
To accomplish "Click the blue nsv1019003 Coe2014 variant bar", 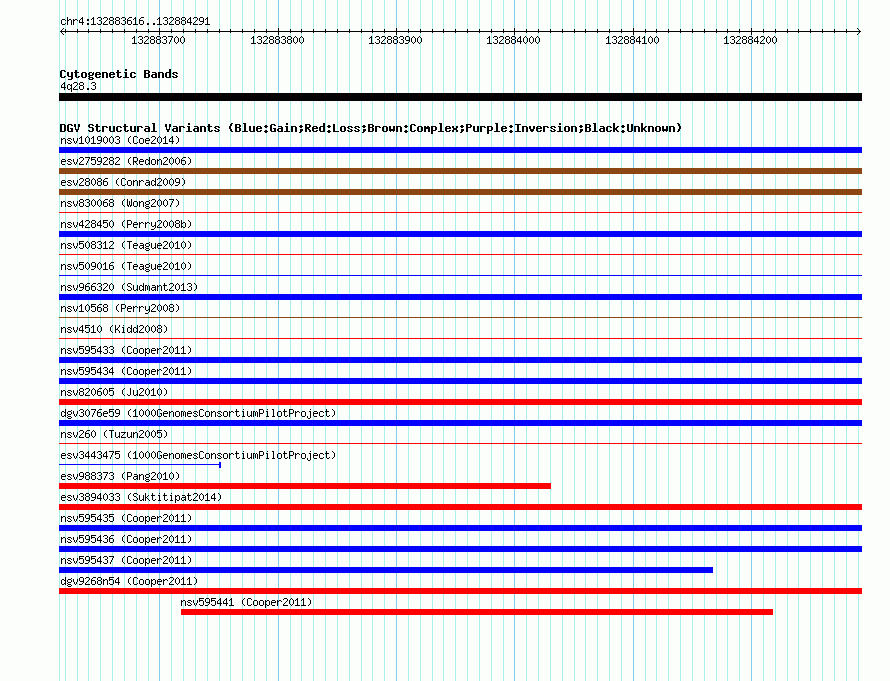I will tap(460, 150).
